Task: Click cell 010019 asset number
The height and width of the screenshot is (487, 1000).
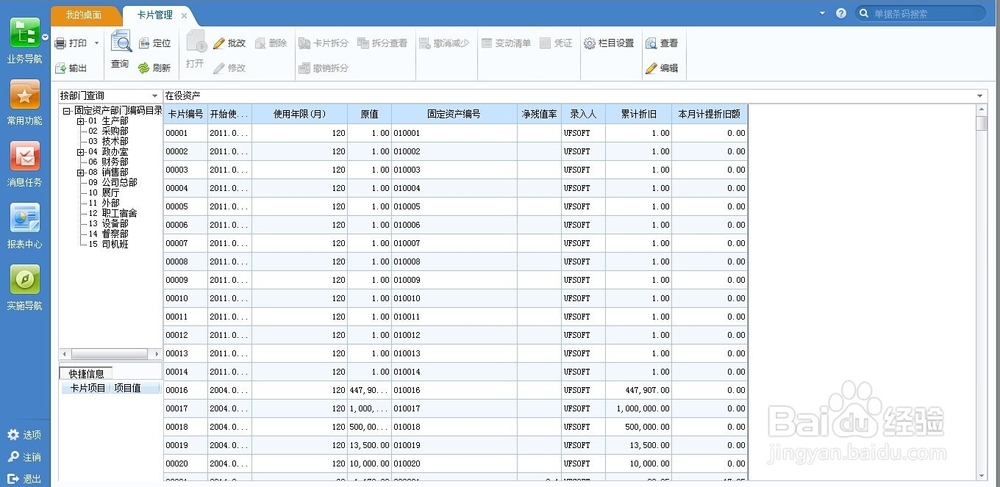Action: tap(454, 446)
